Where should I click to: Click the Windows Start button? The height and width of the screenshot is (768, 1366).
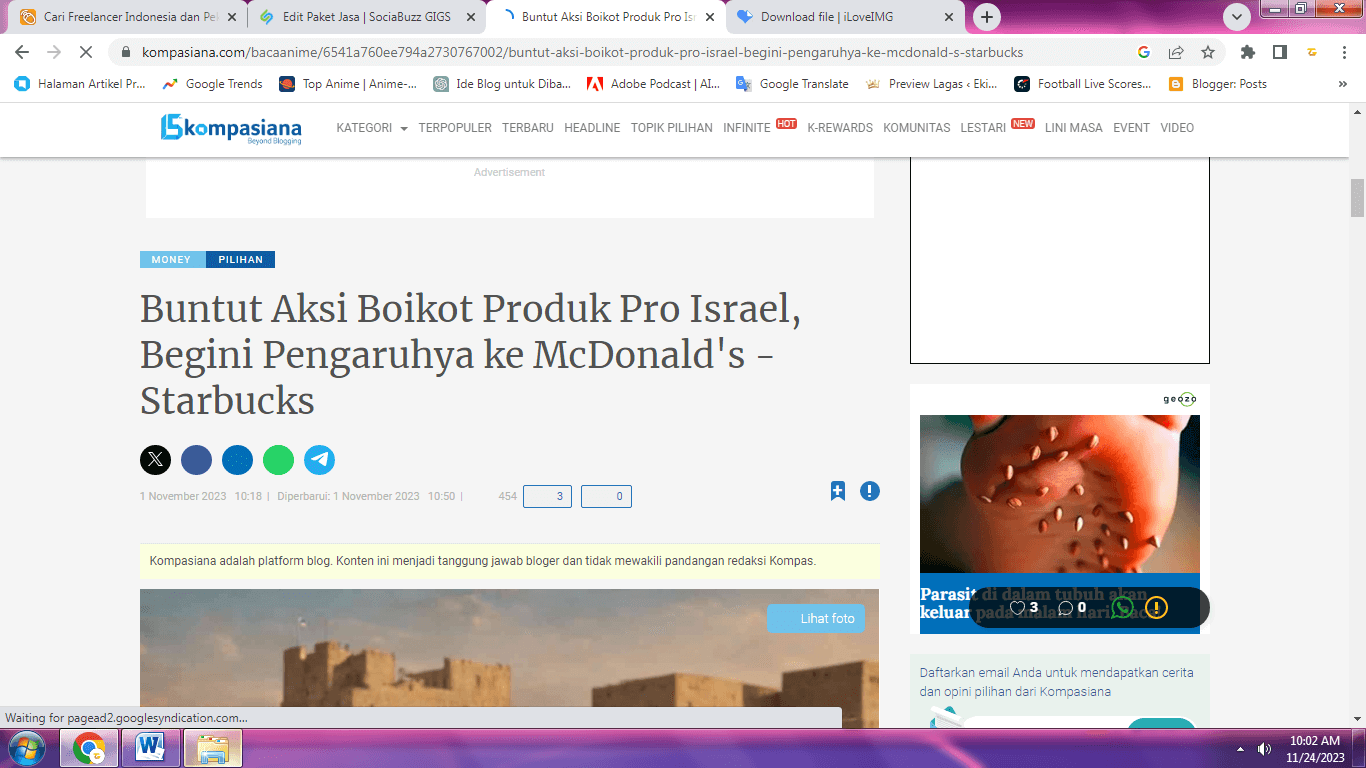[x=26, y=748]
